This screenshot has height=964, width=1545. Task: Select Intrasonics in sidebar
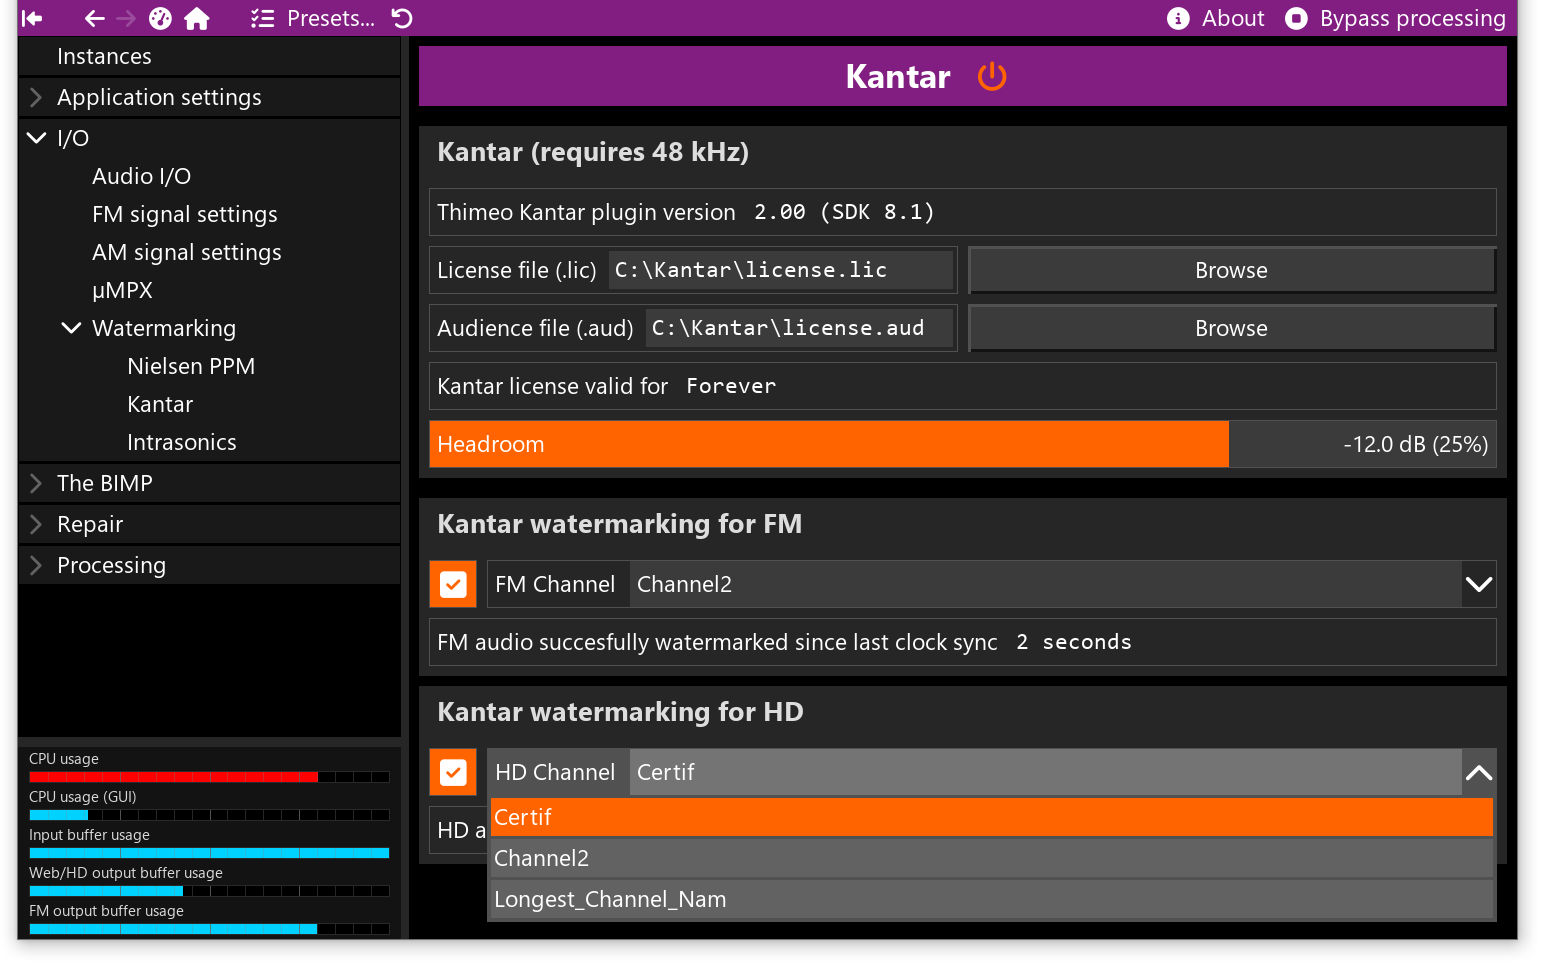click(x=182, y=442)
